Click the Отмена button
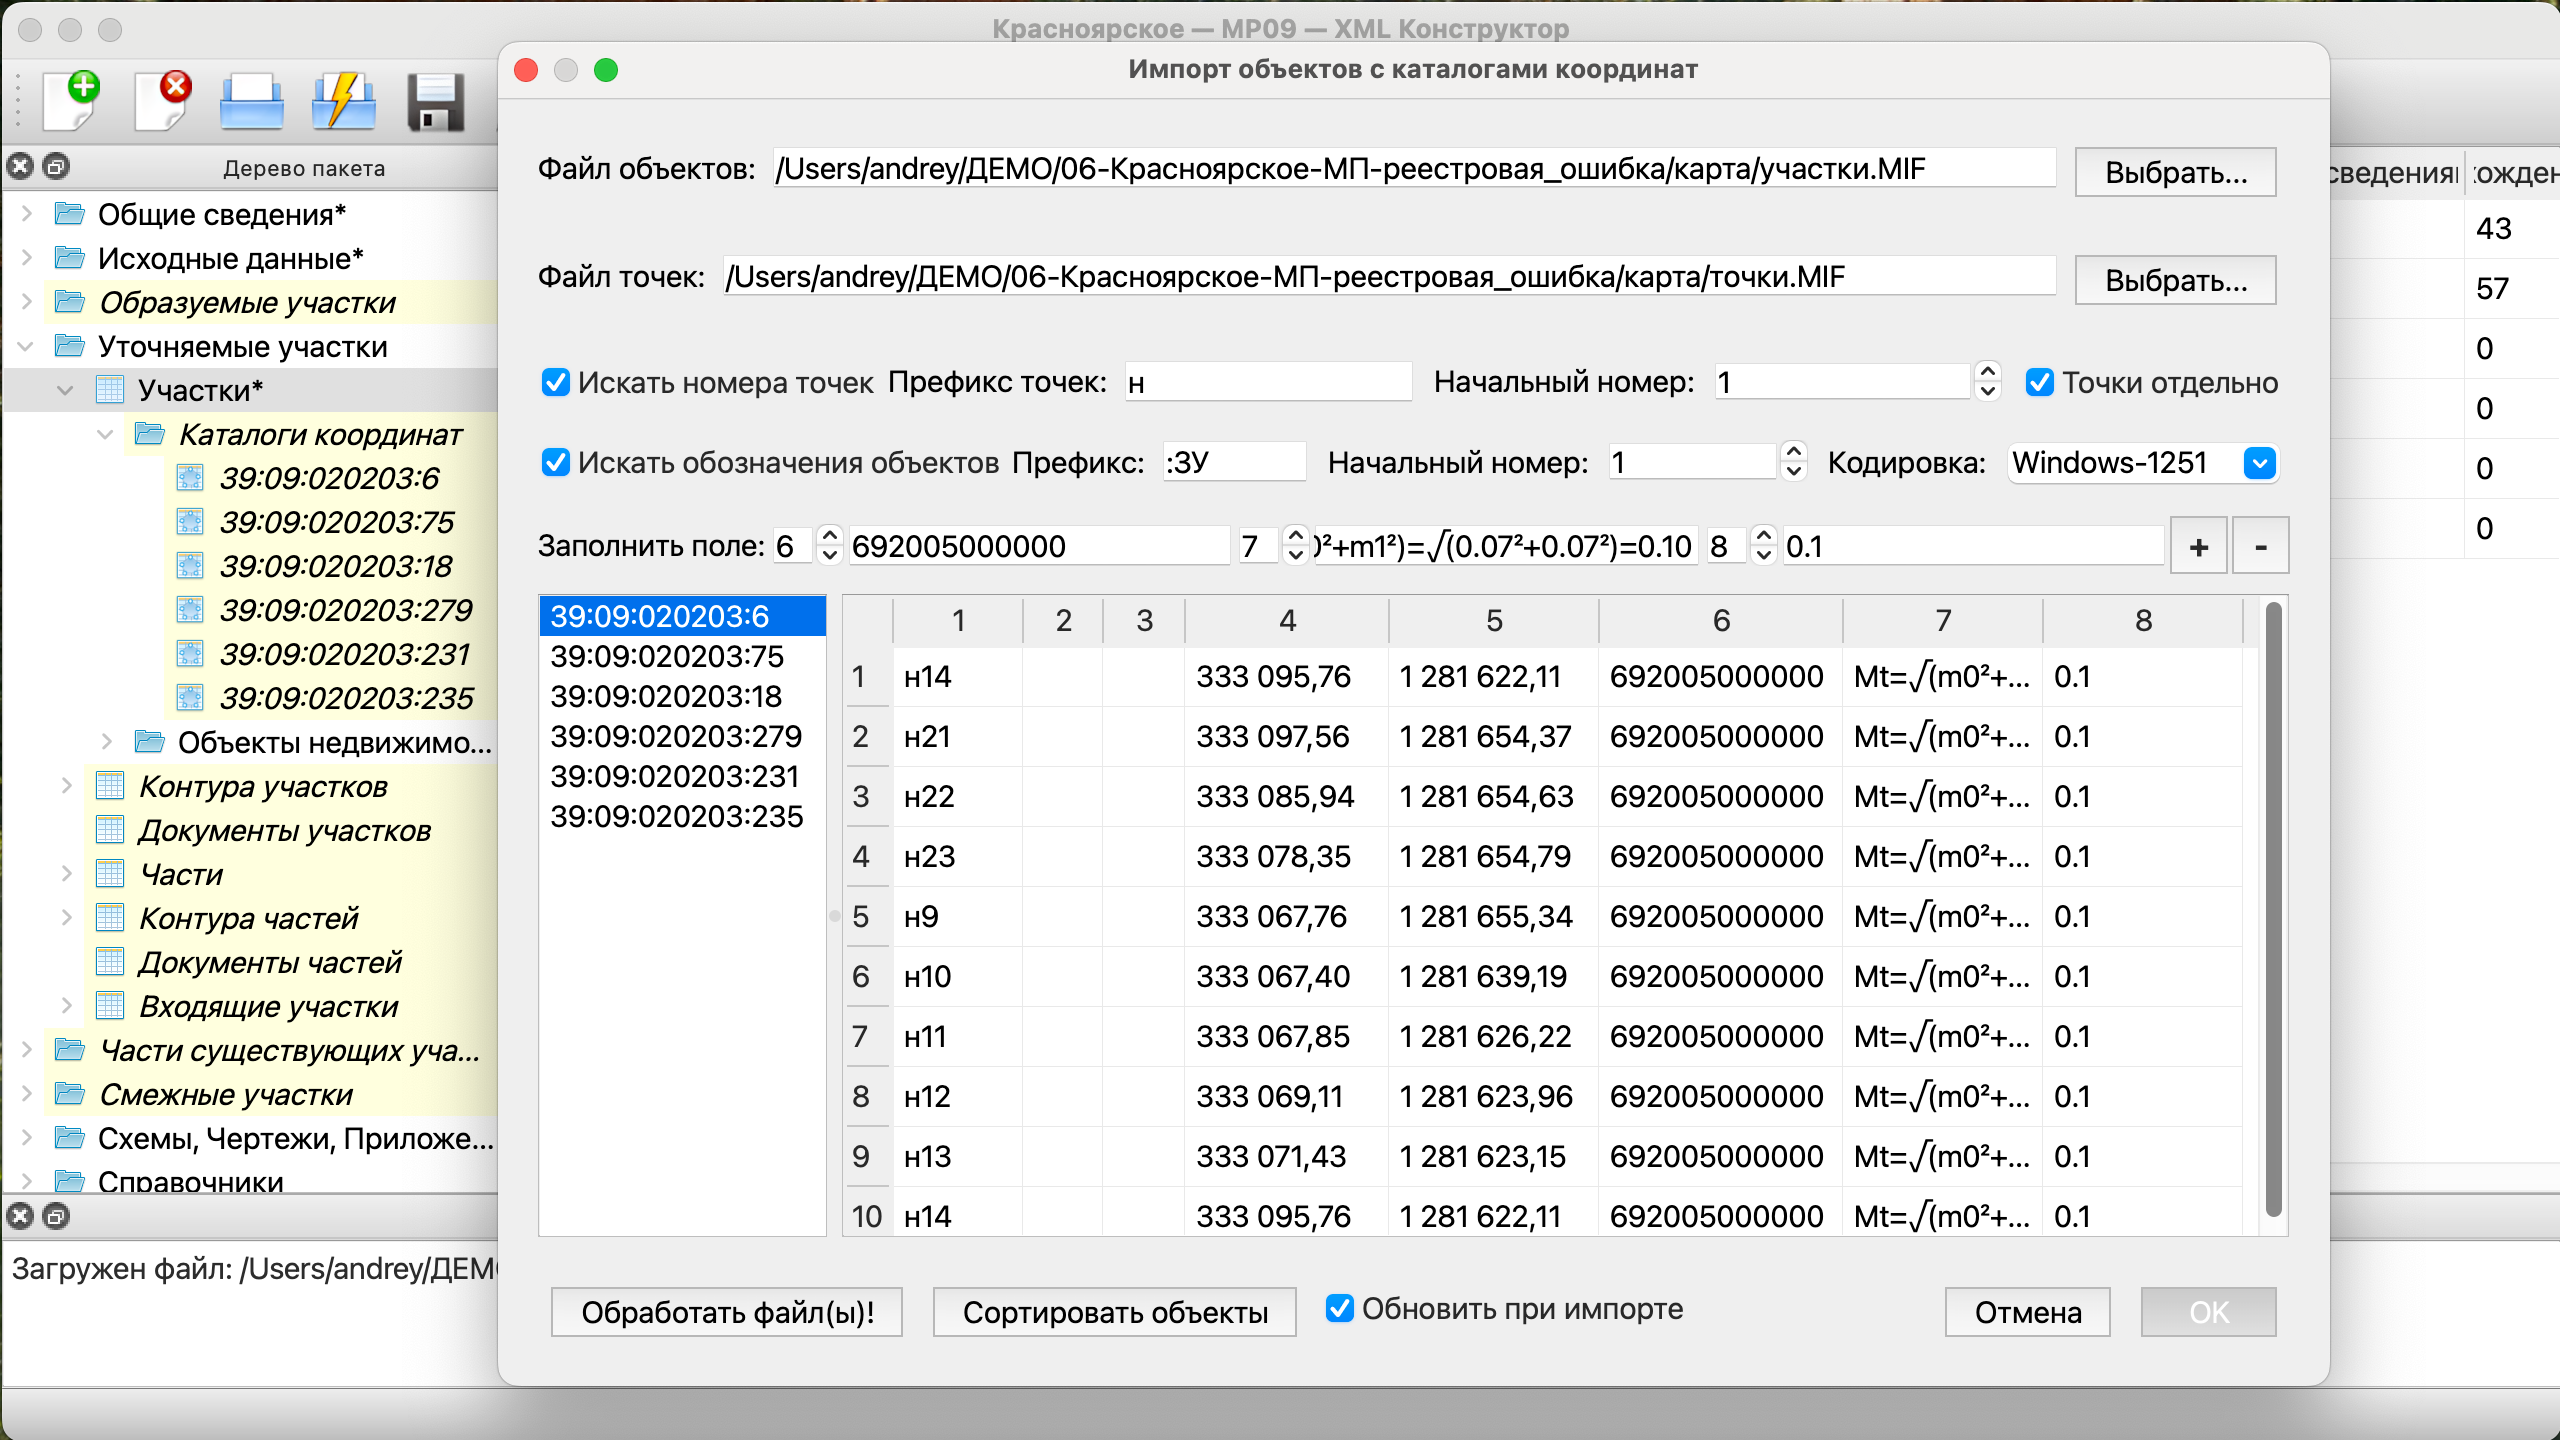The height and width of the screenshot is (1440, 2560). [2028, 1312]
